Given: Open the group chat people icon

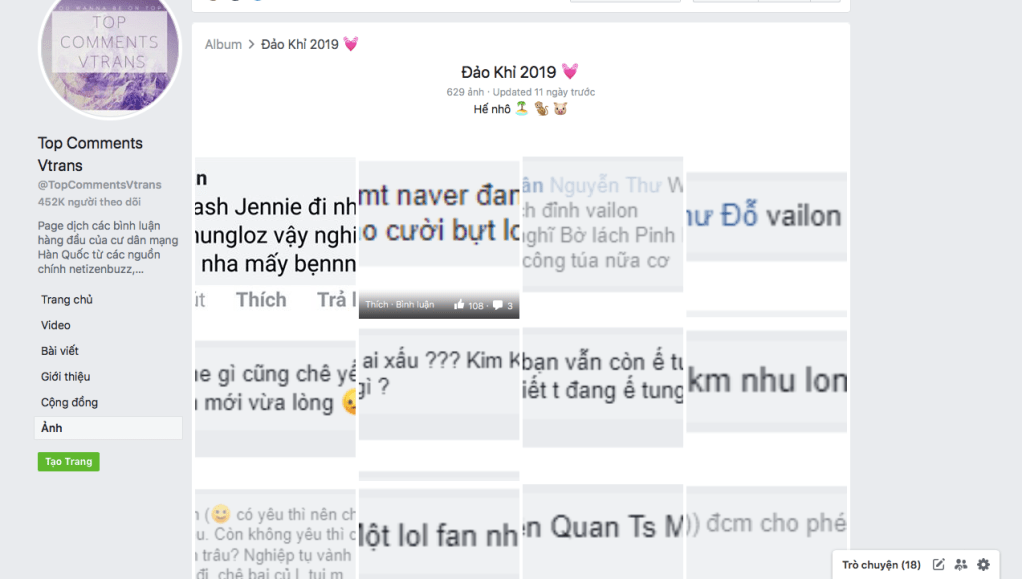Looking at the screenshot, I should pyautogui.click(x=961, y=565).
